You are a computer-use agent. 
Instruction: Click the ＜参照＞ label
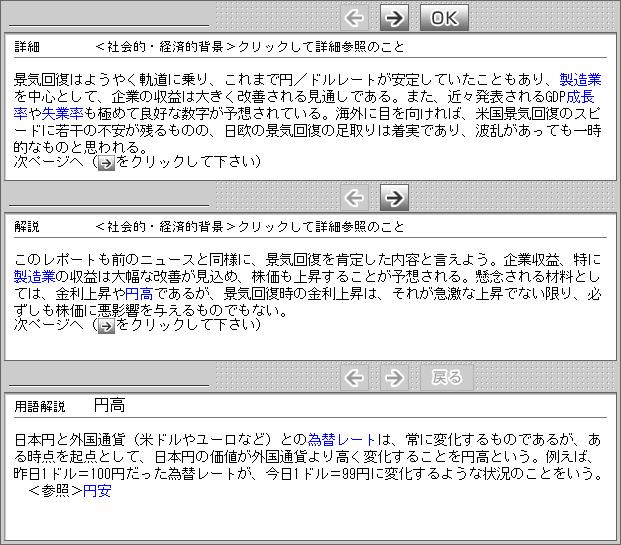pos(55,491)
